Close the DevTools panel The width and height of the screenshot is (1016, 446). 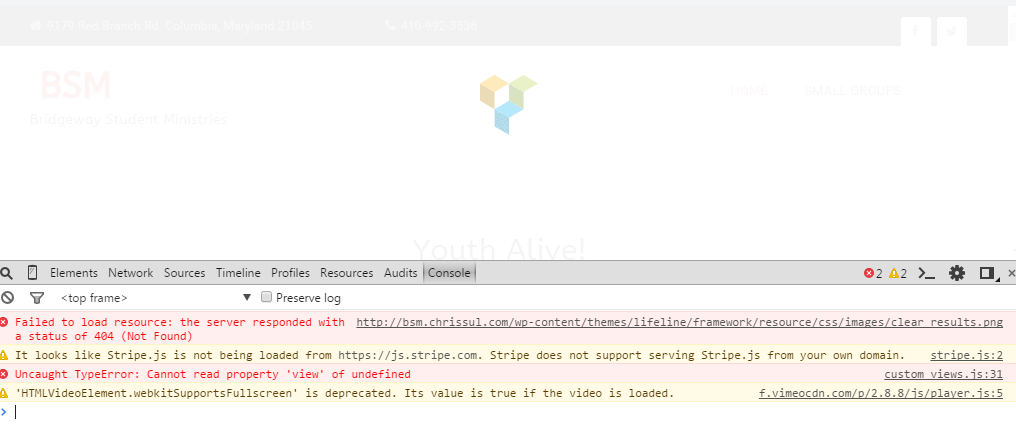tap(1011, 274)
